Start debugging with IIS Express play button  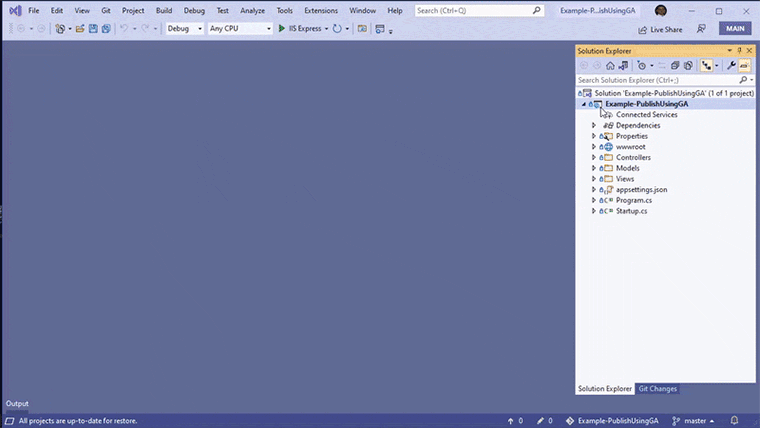[282, 28]
